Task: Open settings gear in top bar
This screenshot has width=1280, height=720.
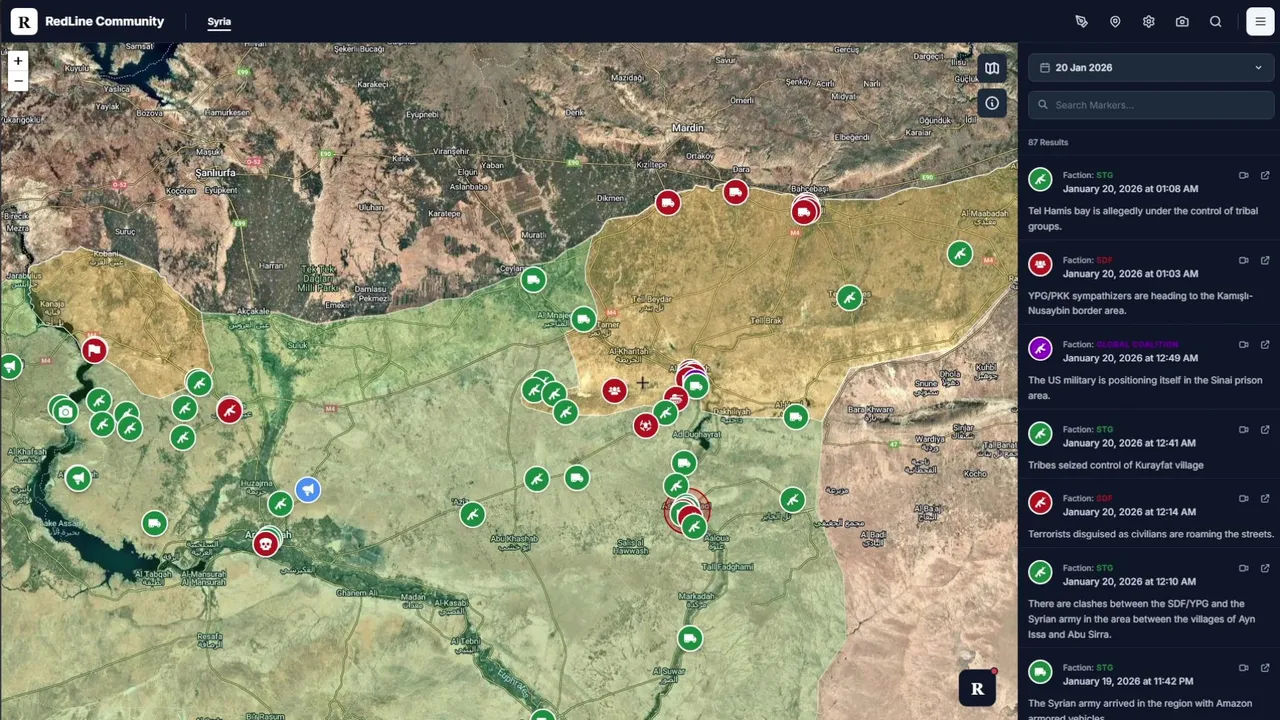Action: (1148, 21)
